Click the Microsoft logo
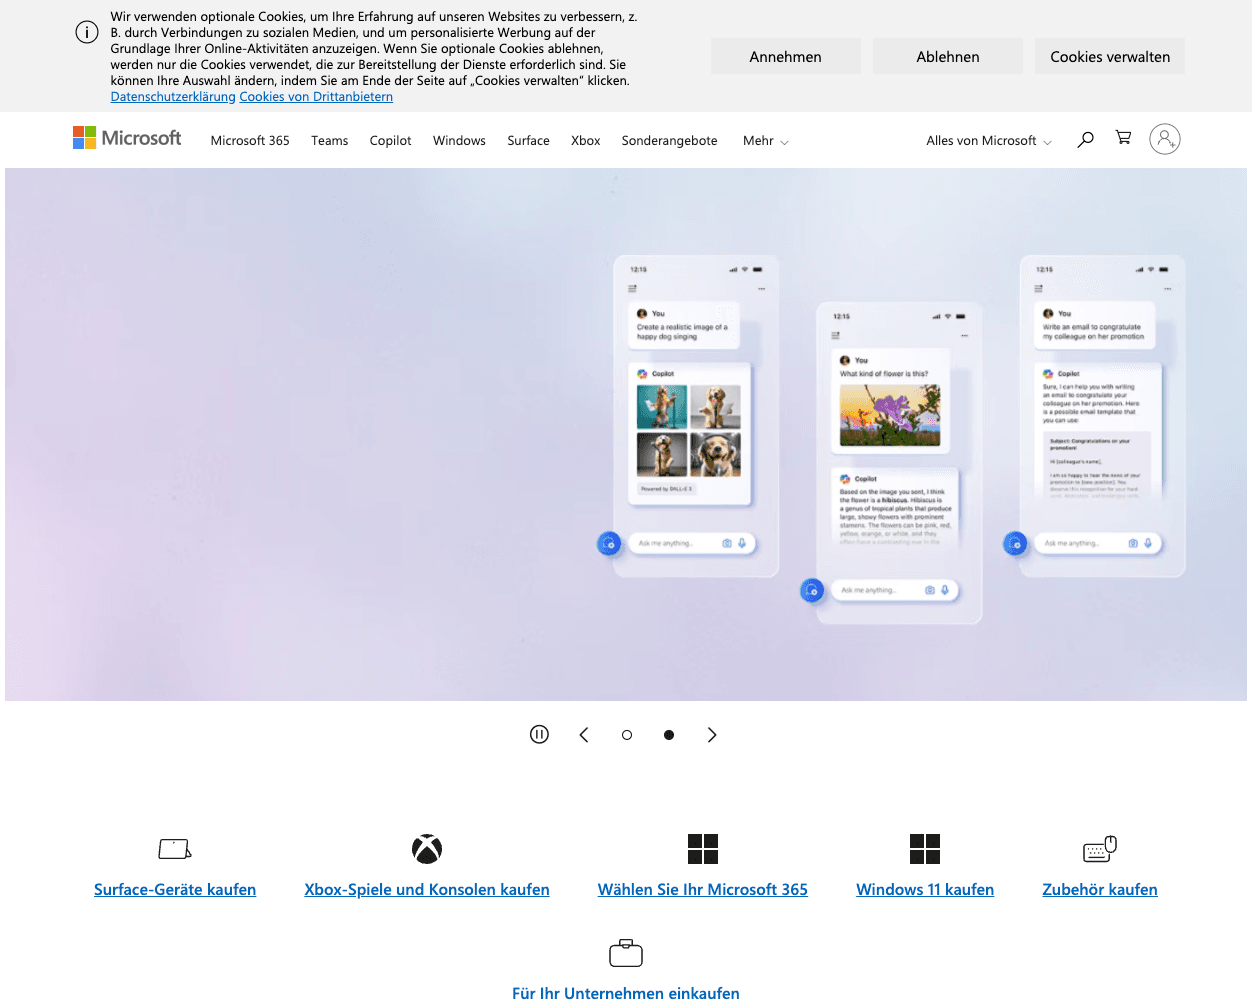Viewport: 1252px width, 1000px height. tap(127, 138)
